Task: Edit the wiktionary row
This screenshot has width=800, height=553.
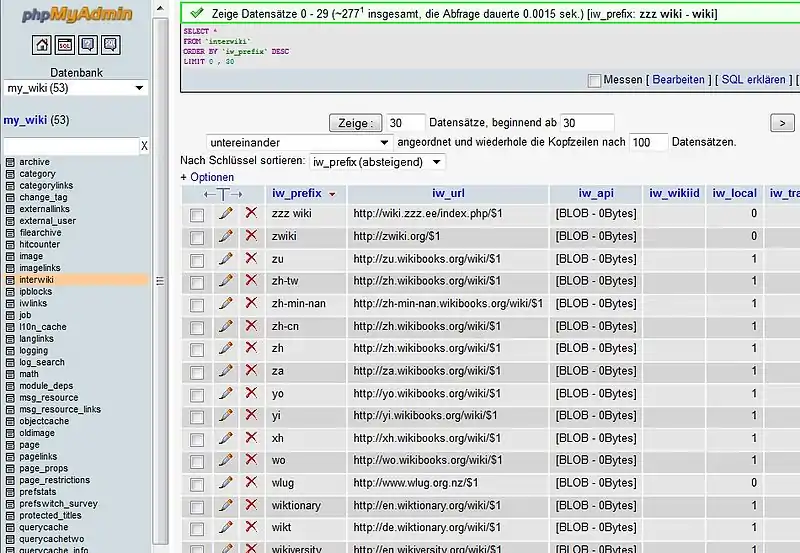Action: click(226, 505)
